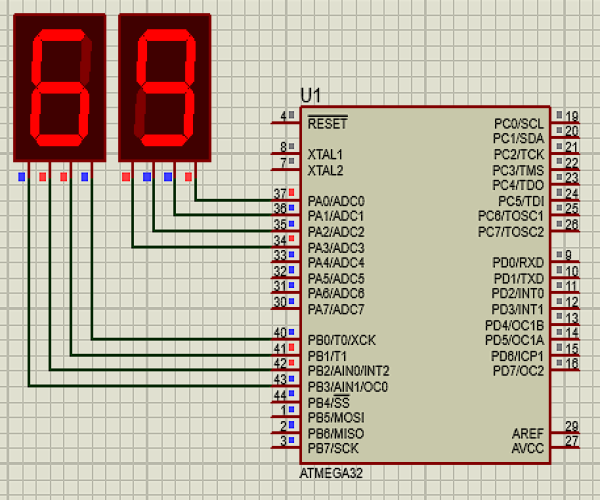The height and width of the screenshot is (500, 600).
Task: Click the PB7/SCK pin label
Action: (x=334, y=449)
